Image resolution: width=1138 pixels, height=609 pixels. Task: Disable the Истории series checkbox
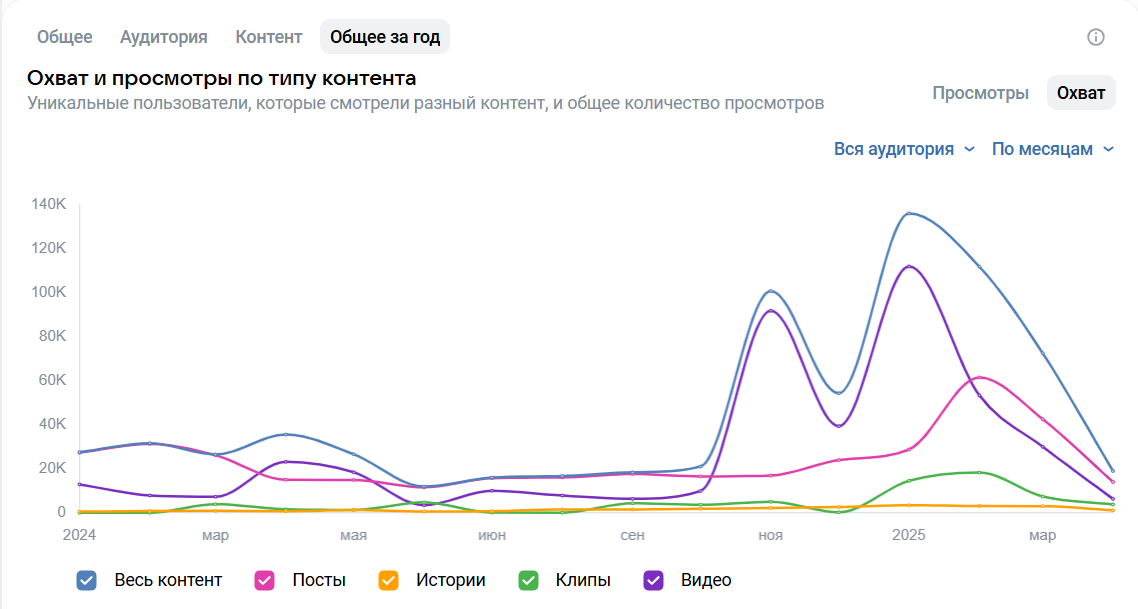click(x=388, y=580)
